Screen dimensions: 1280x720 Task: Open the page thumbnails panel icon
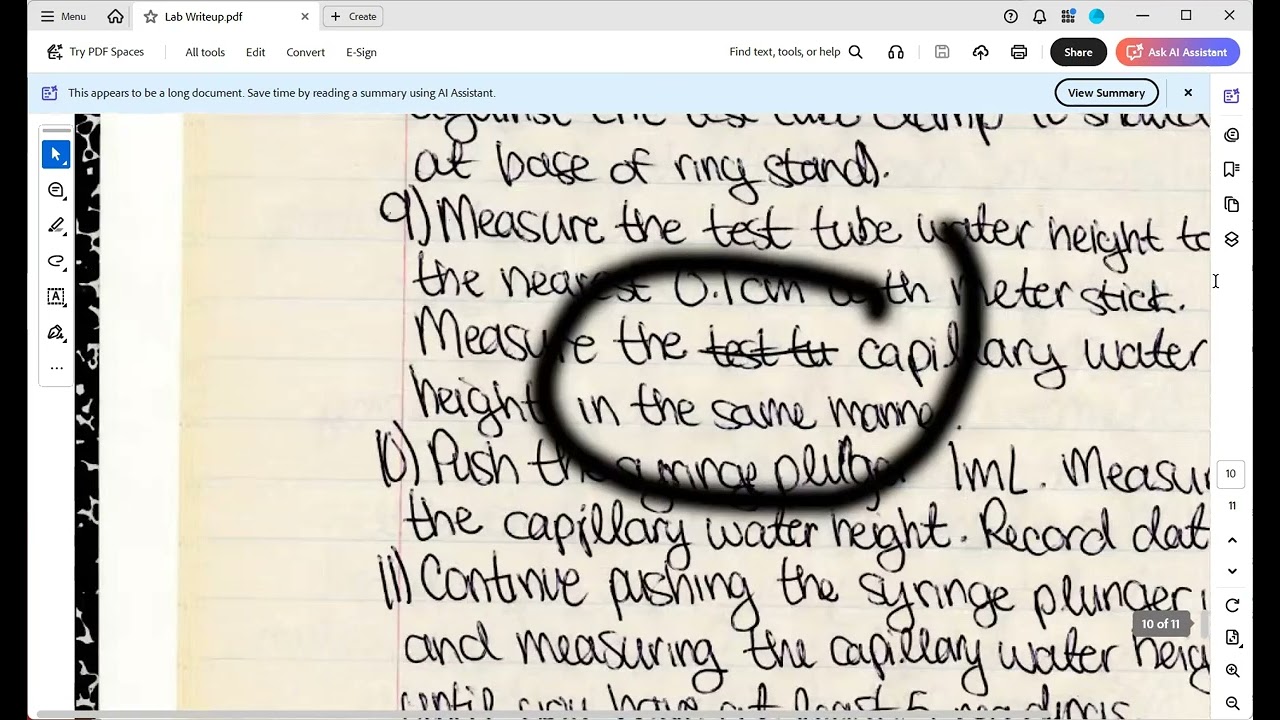[1232, 205]
